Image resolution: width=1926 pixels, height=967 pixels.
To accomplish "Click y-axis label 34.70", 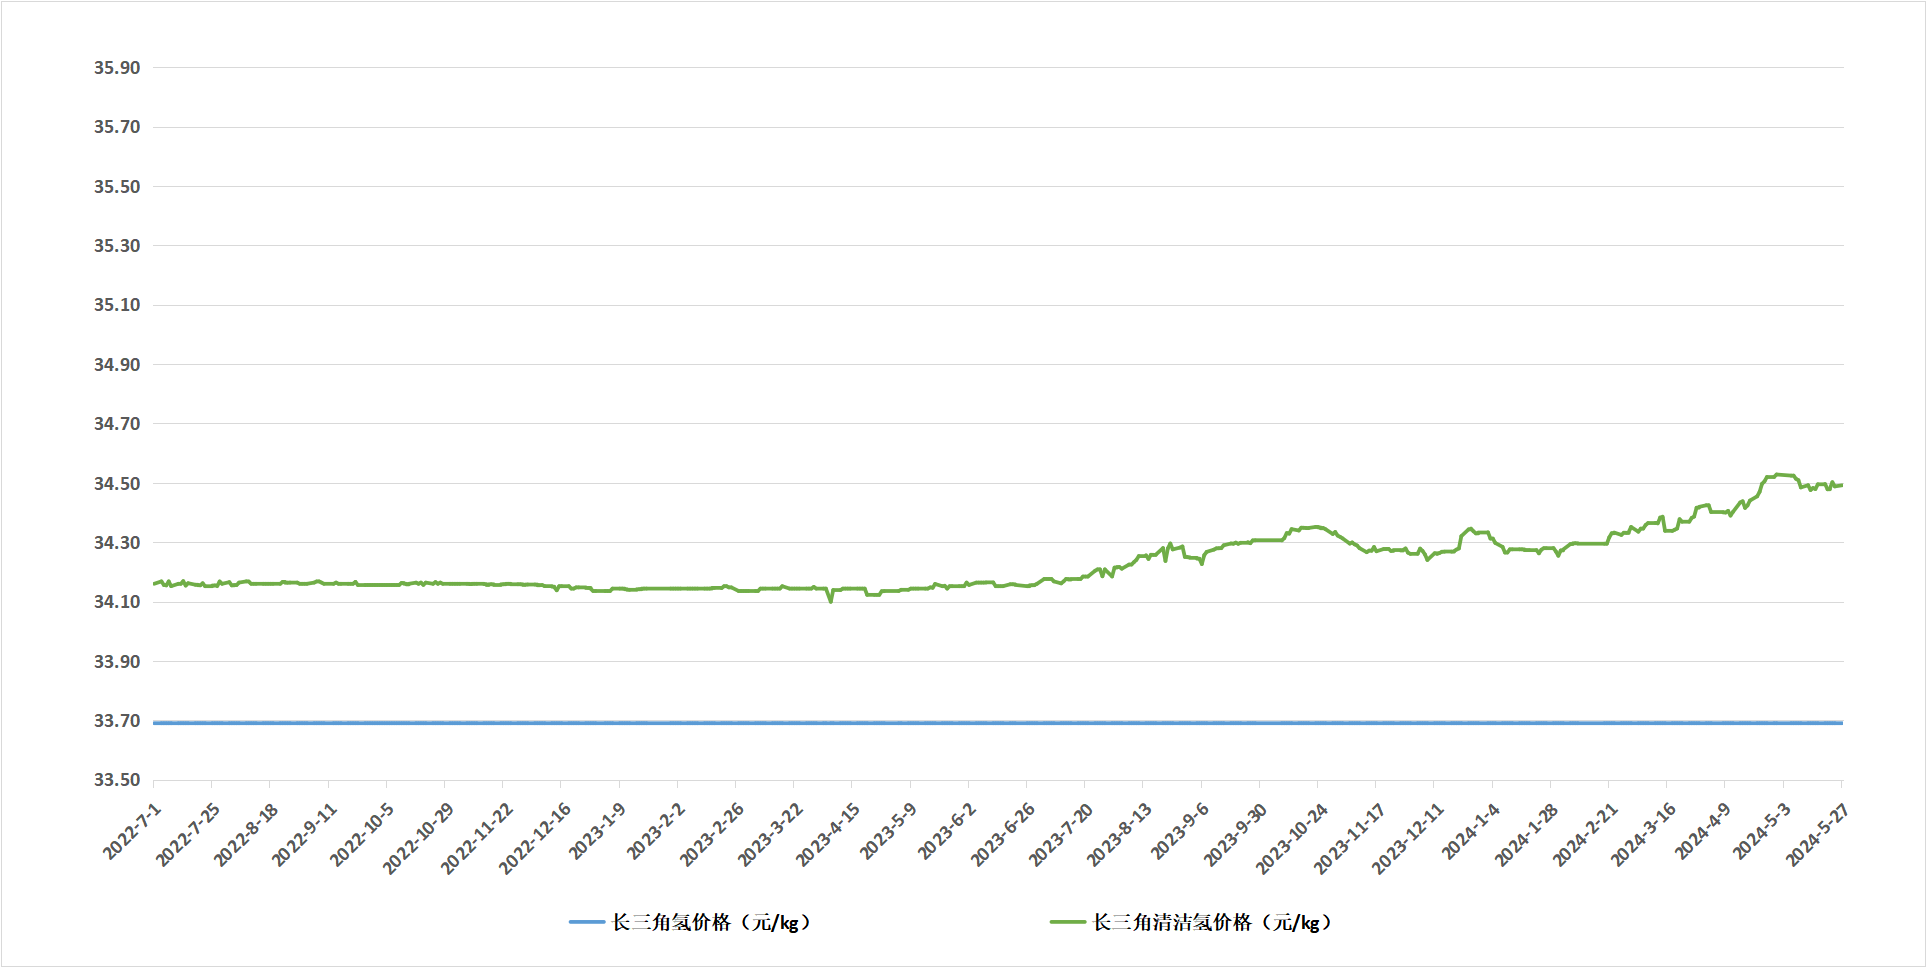I will (117, 424).
